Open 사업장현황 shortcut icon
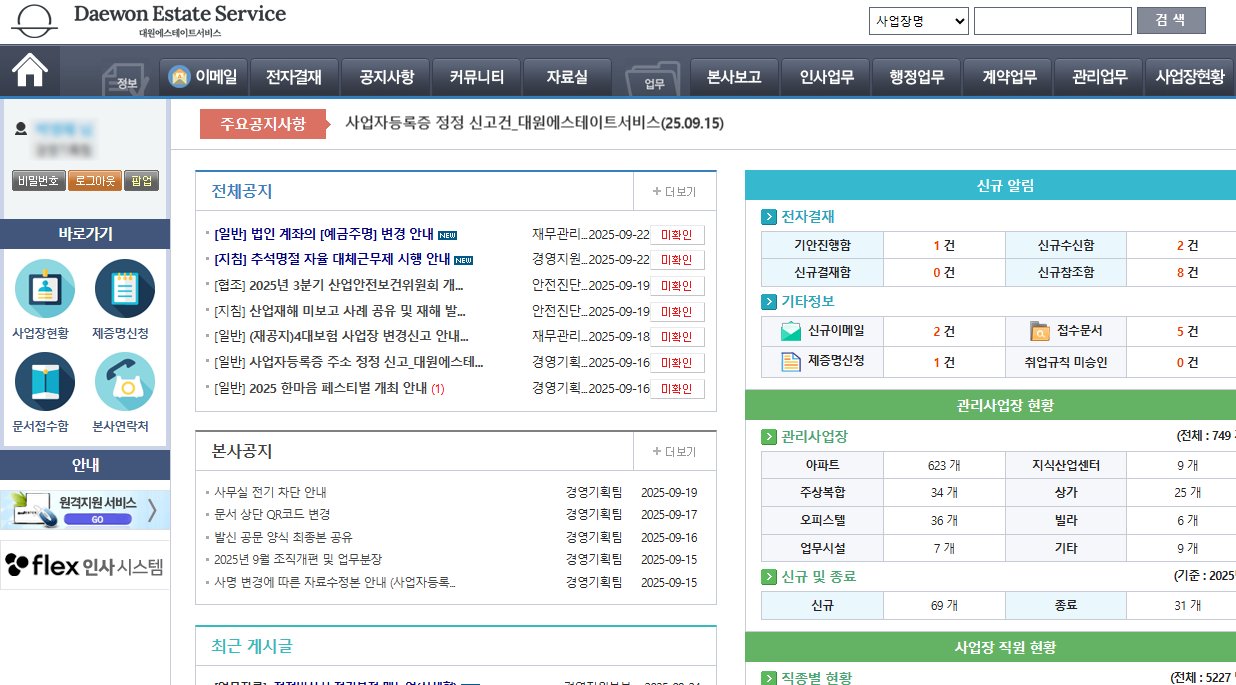 click(44, 289)
